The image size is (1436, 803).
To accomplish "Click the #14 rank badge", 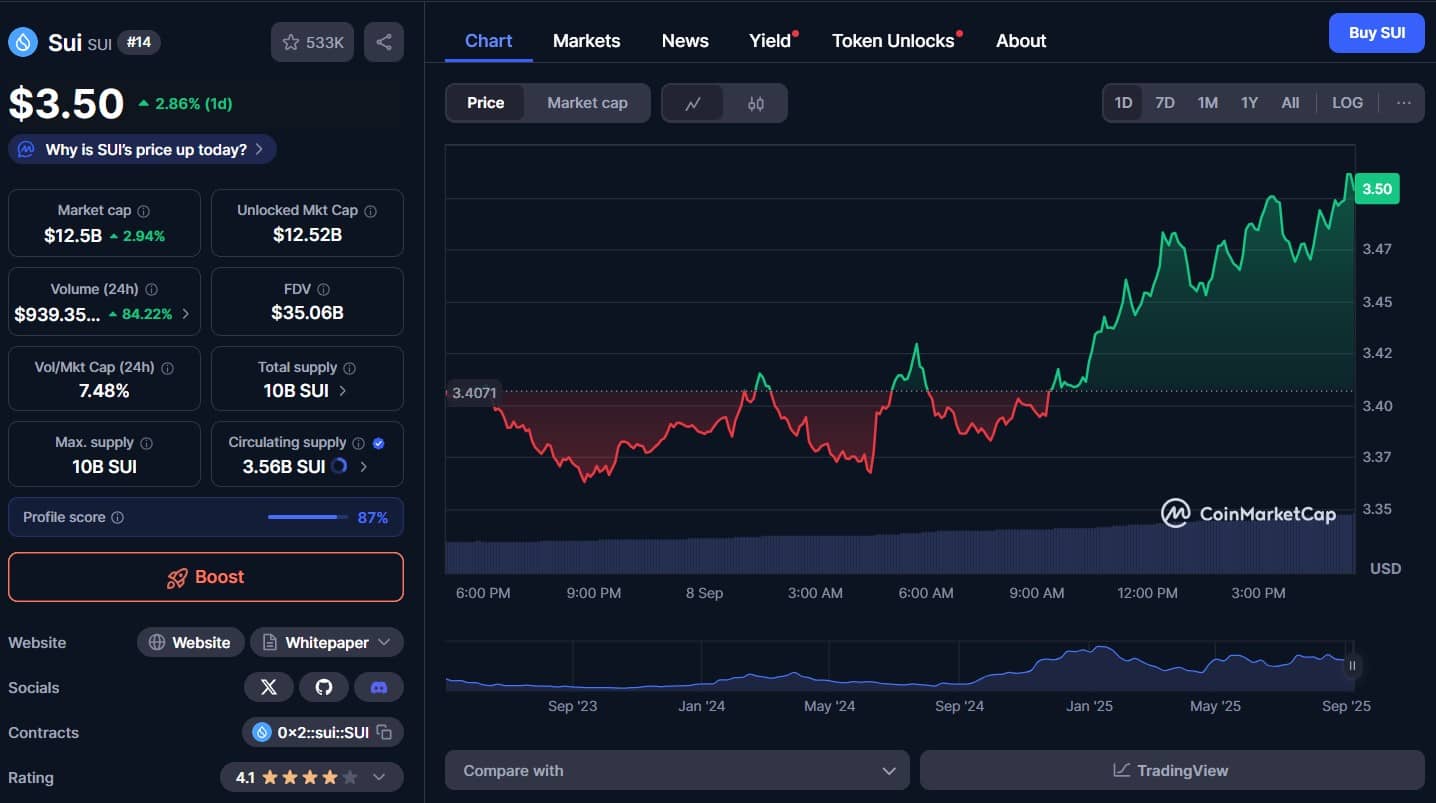I will click(139, 42).
